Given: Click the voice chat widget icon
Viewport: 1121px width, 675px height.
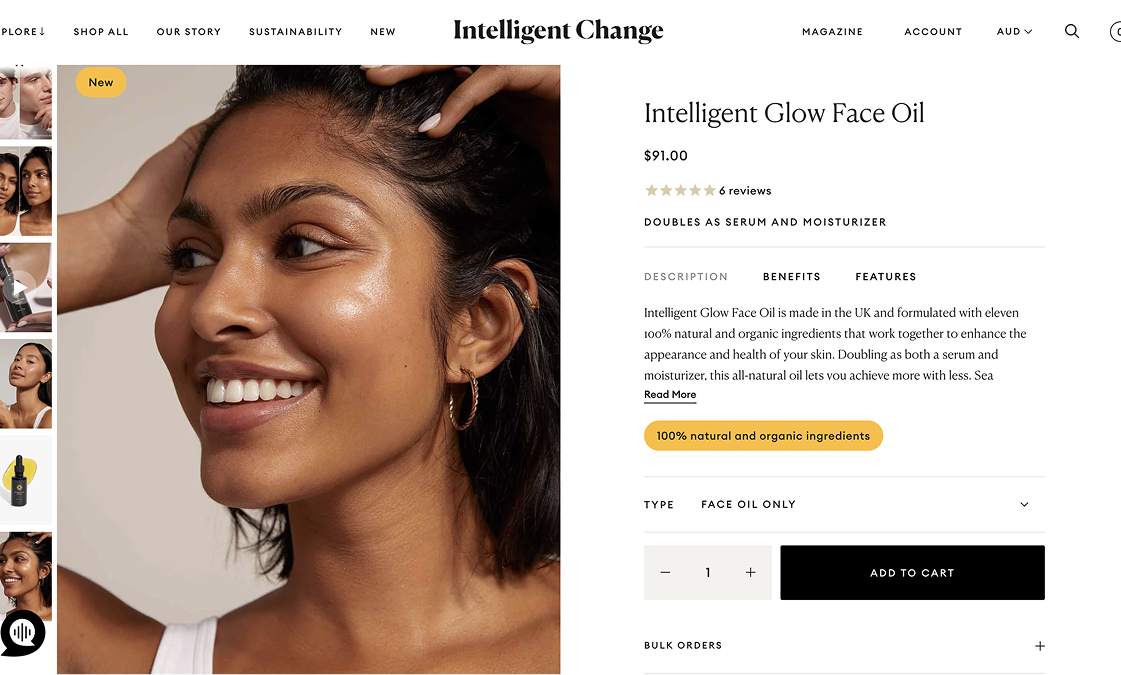Looking at the screenshot, I should point(23,633).
